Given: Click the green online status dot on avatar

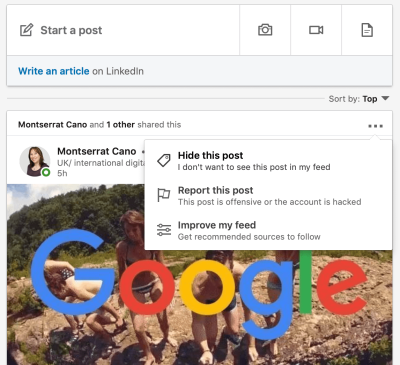Looking at the screenshot, I should pyautogui.click(x=46, y=172).
